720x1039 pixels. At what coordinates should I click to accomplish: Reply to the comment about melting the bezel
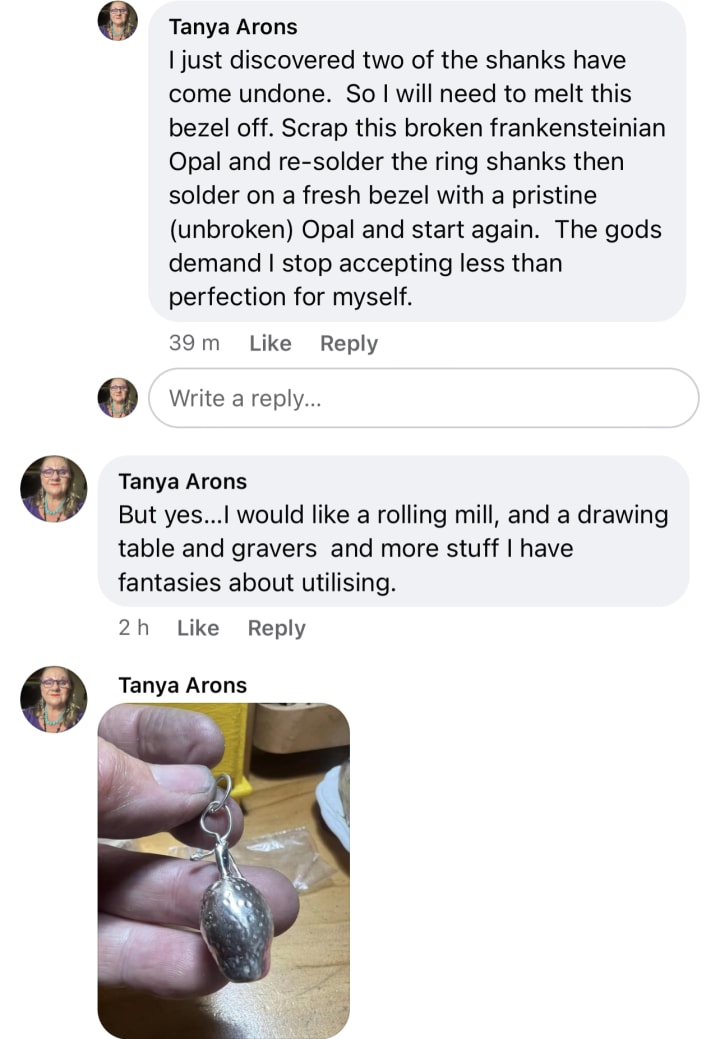click(348, 343)
